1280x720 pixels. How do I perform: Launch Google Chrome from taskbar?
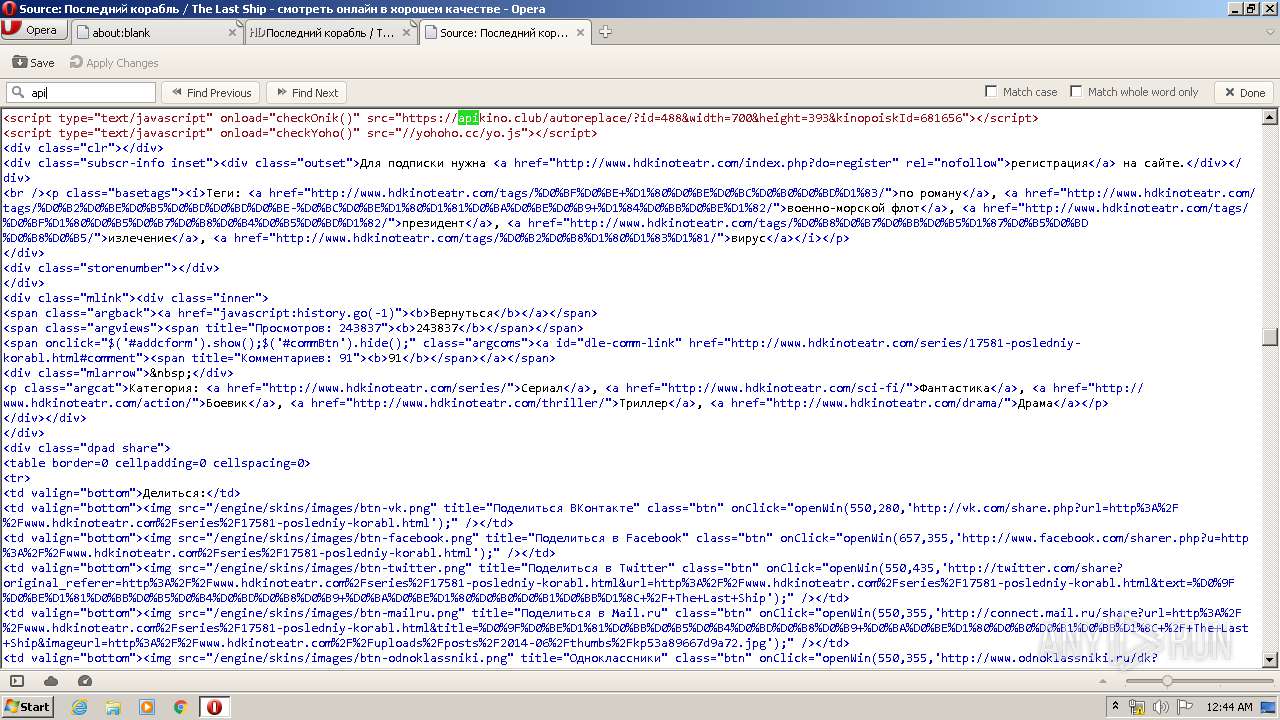click(x=180, y=707)
